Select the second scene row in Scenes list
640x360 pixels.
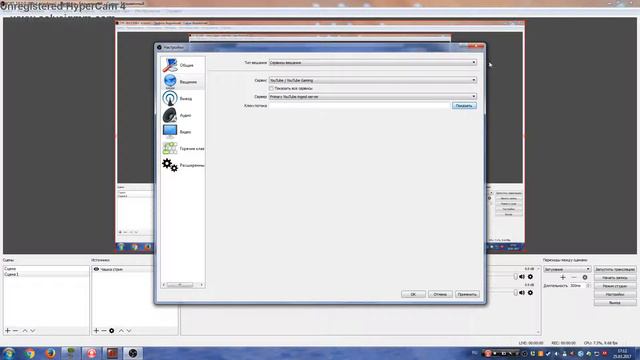(x=46, y=275)
